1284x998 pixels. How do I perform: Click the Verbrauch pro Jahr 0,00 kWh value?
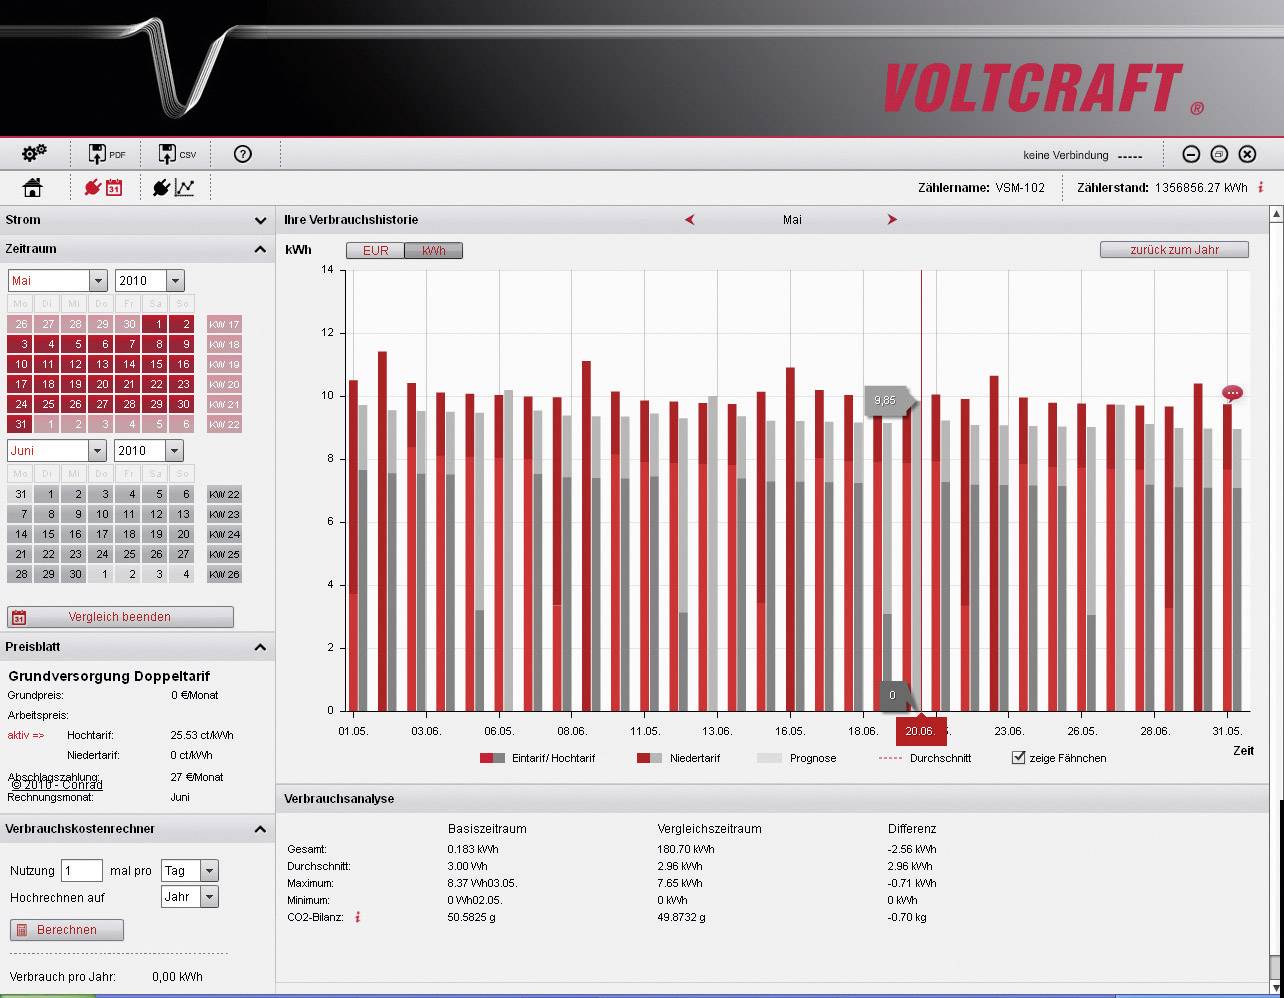point(177,977)
